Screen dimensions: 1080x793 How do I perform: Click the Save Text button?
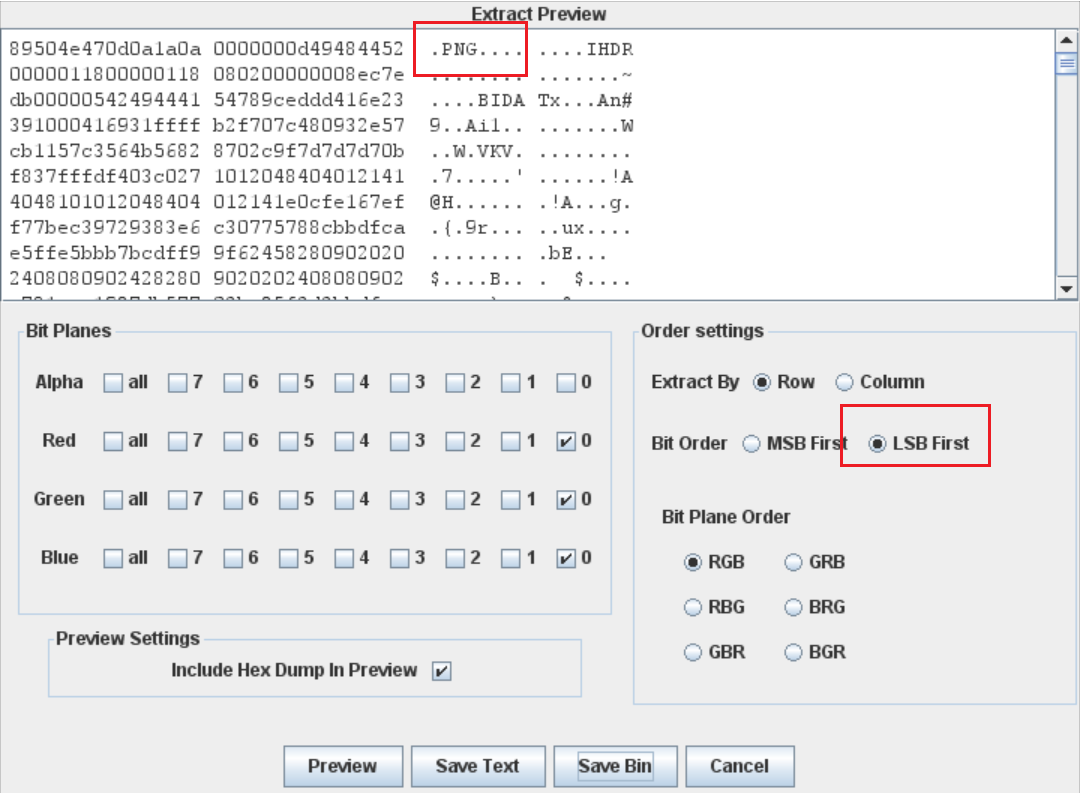478,766
